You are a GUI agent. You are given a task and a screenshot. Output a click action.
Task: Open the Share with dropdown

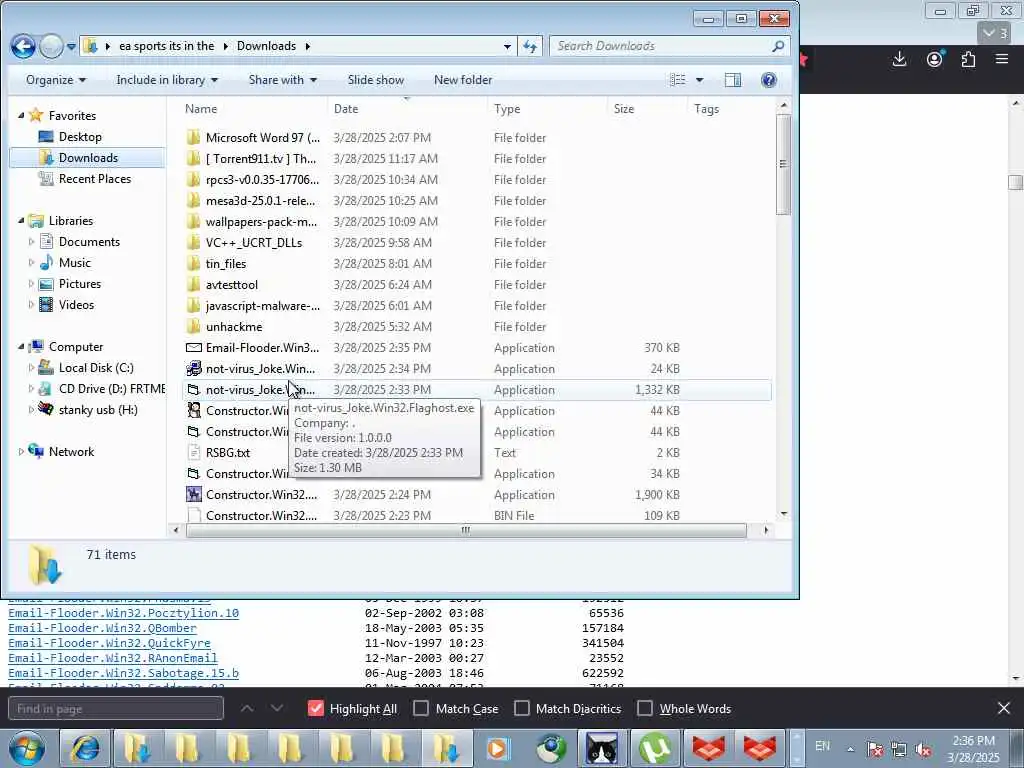[x=282, y=80]
